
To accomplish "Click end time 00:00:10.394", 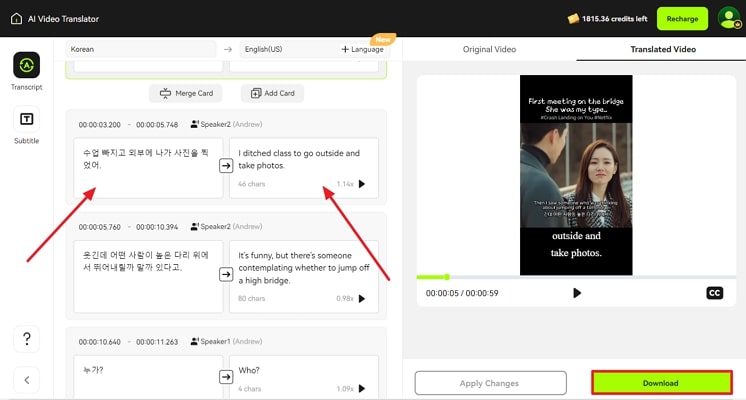I will point(157,227).
